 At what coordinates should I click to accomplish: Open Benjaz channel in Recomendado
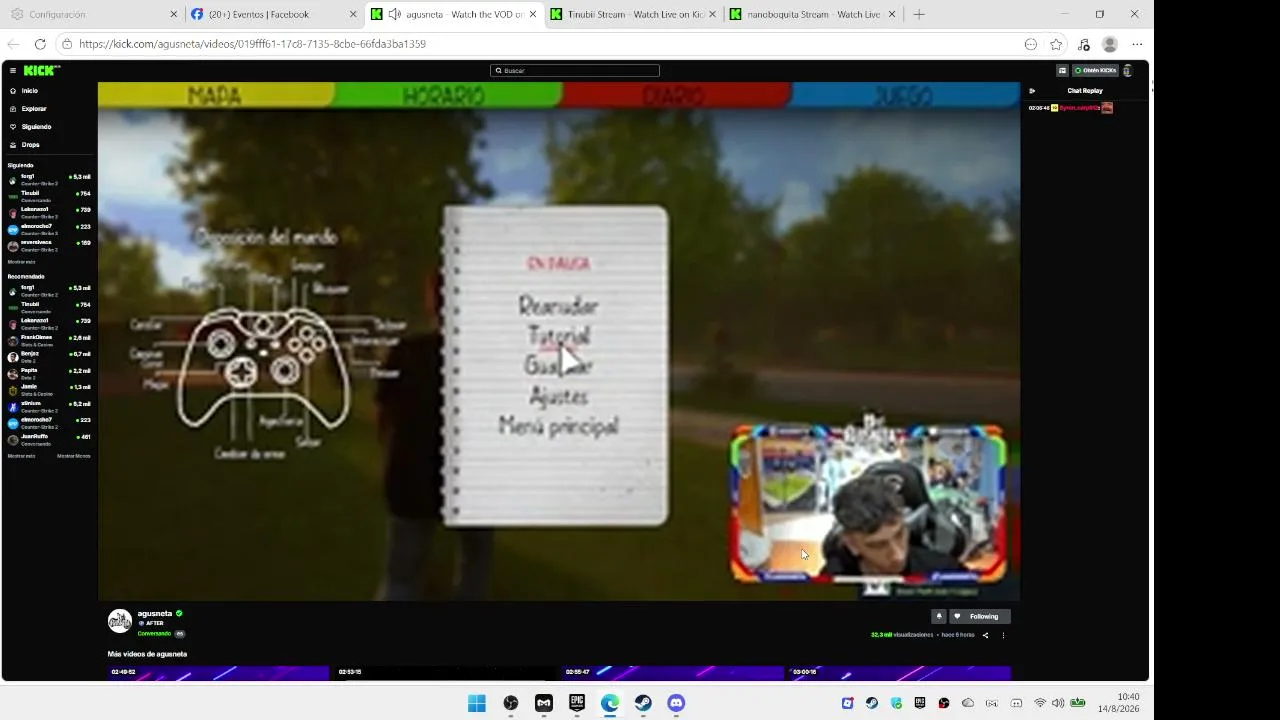click(x=49, y=356)
